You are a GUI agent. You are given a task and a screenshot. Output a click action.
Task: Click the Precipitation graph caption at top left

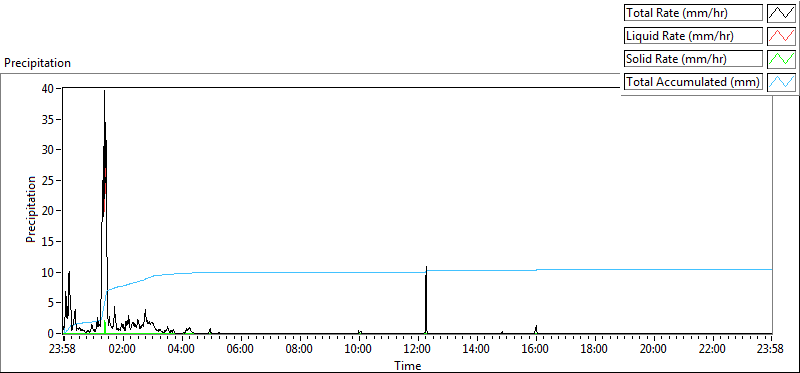tap(37, 63)
